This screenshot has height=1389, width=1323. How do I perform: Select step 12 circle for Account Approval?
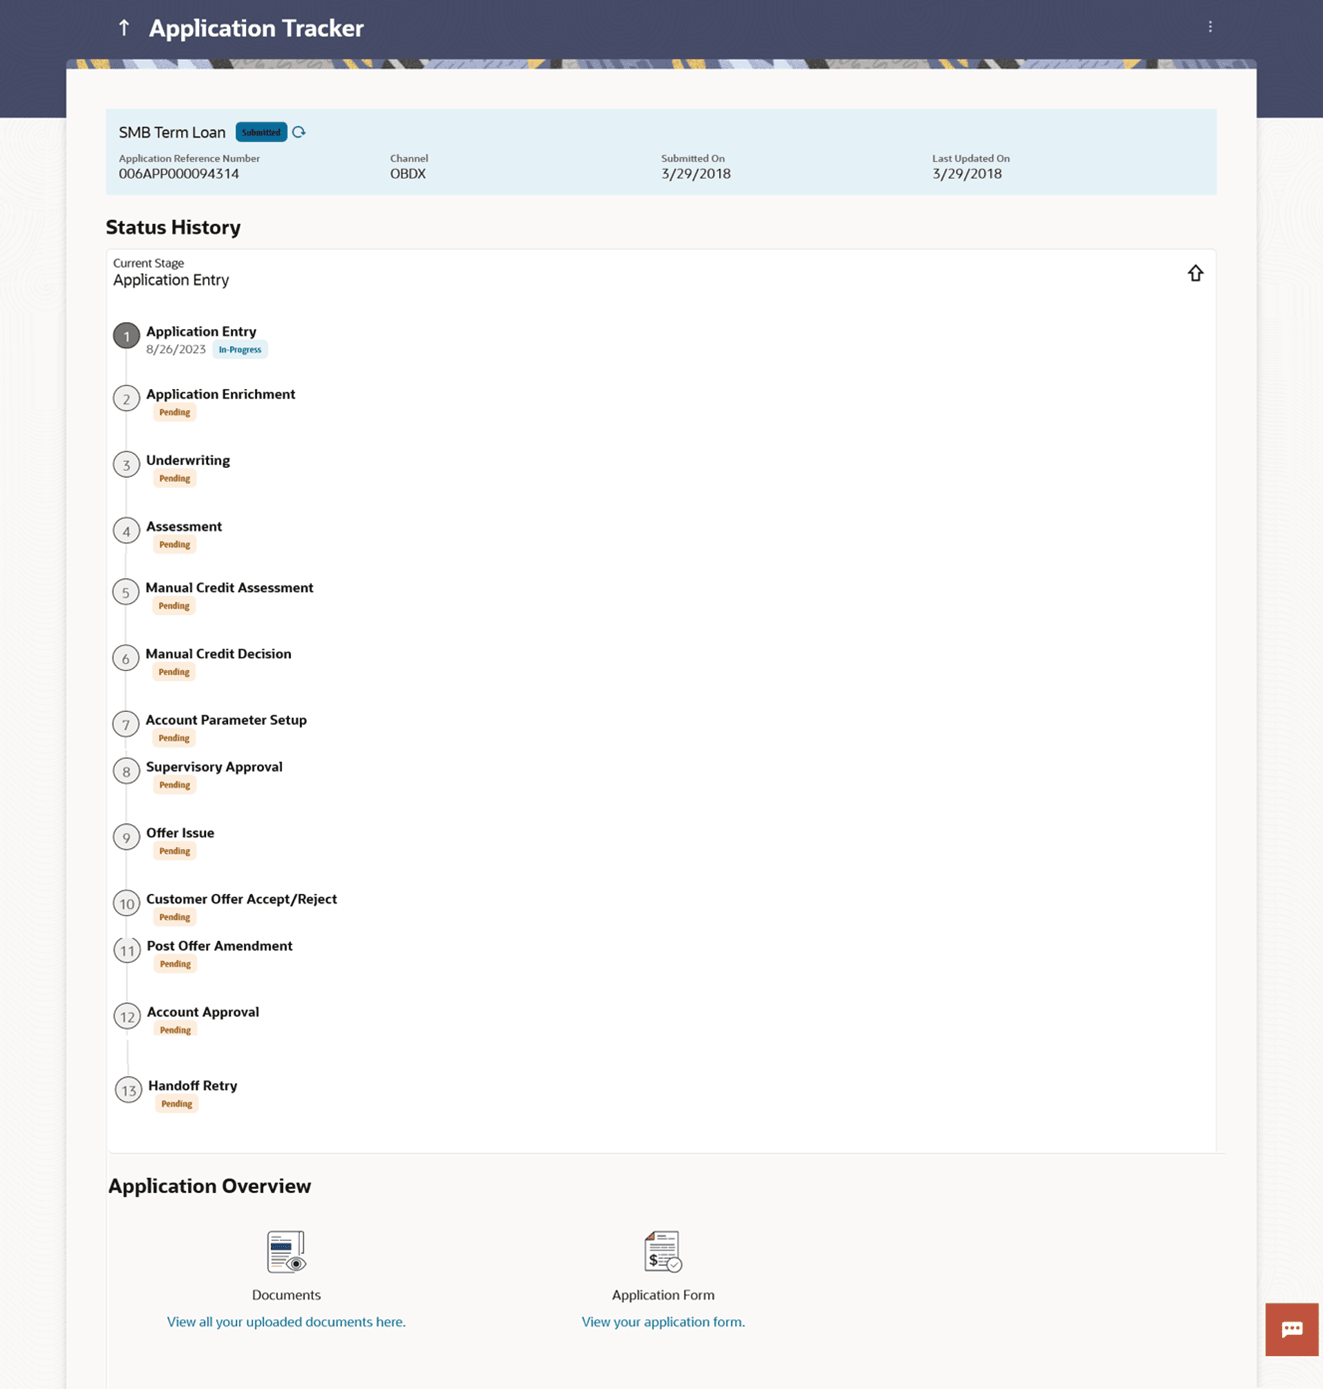coord(127,1017)
